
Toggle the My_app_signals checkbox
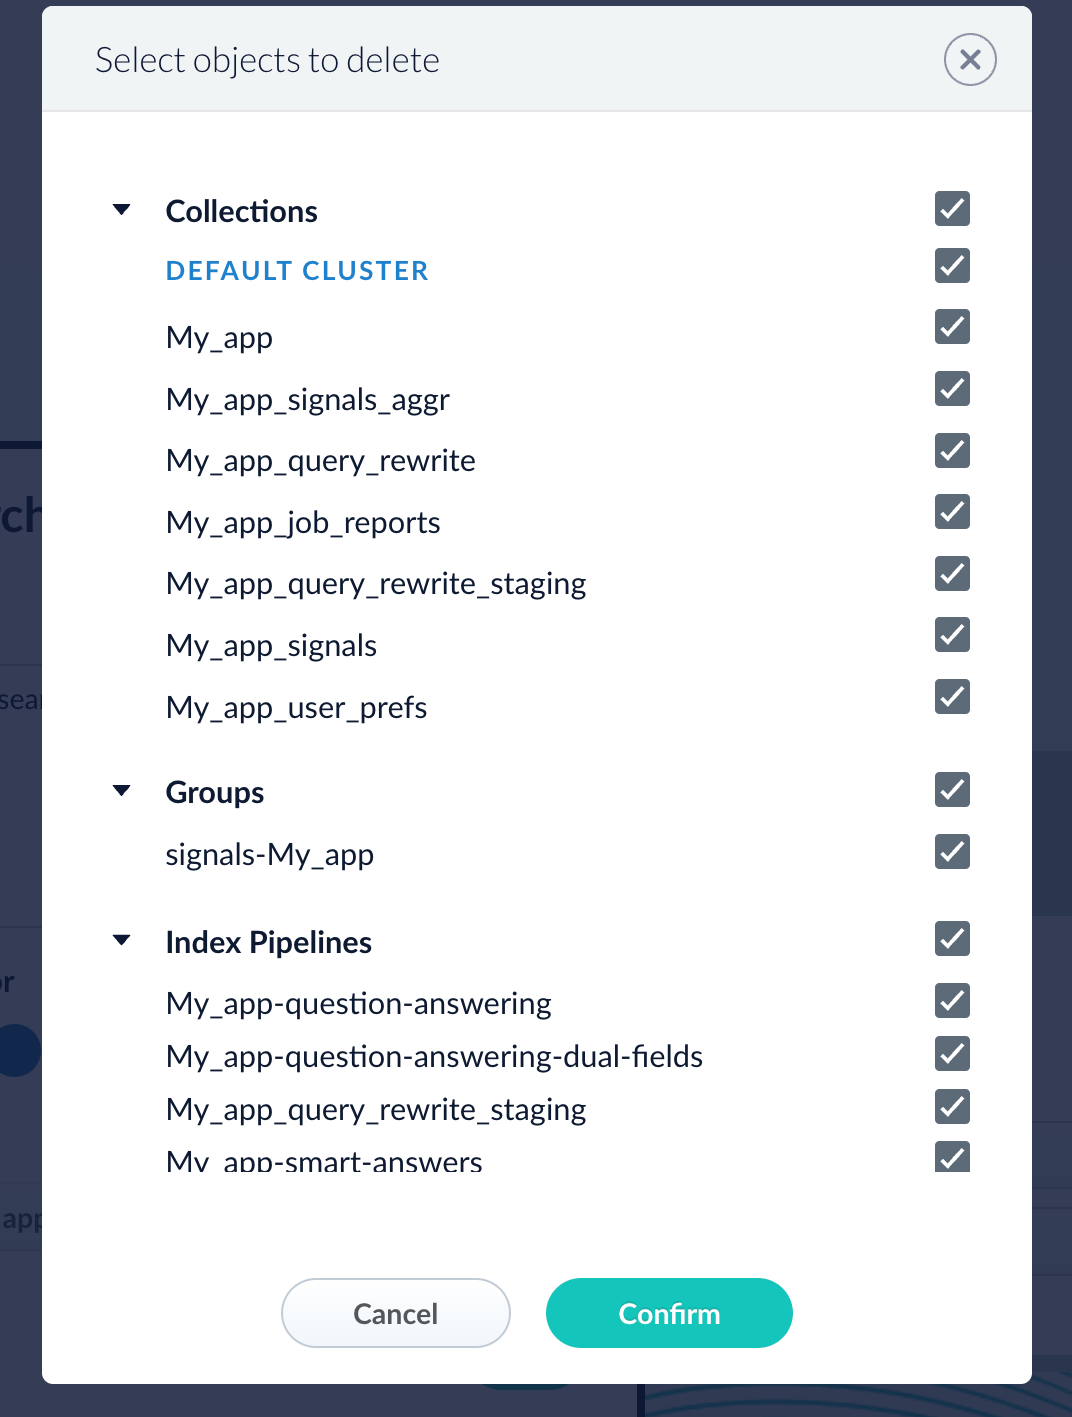(952, 635)
